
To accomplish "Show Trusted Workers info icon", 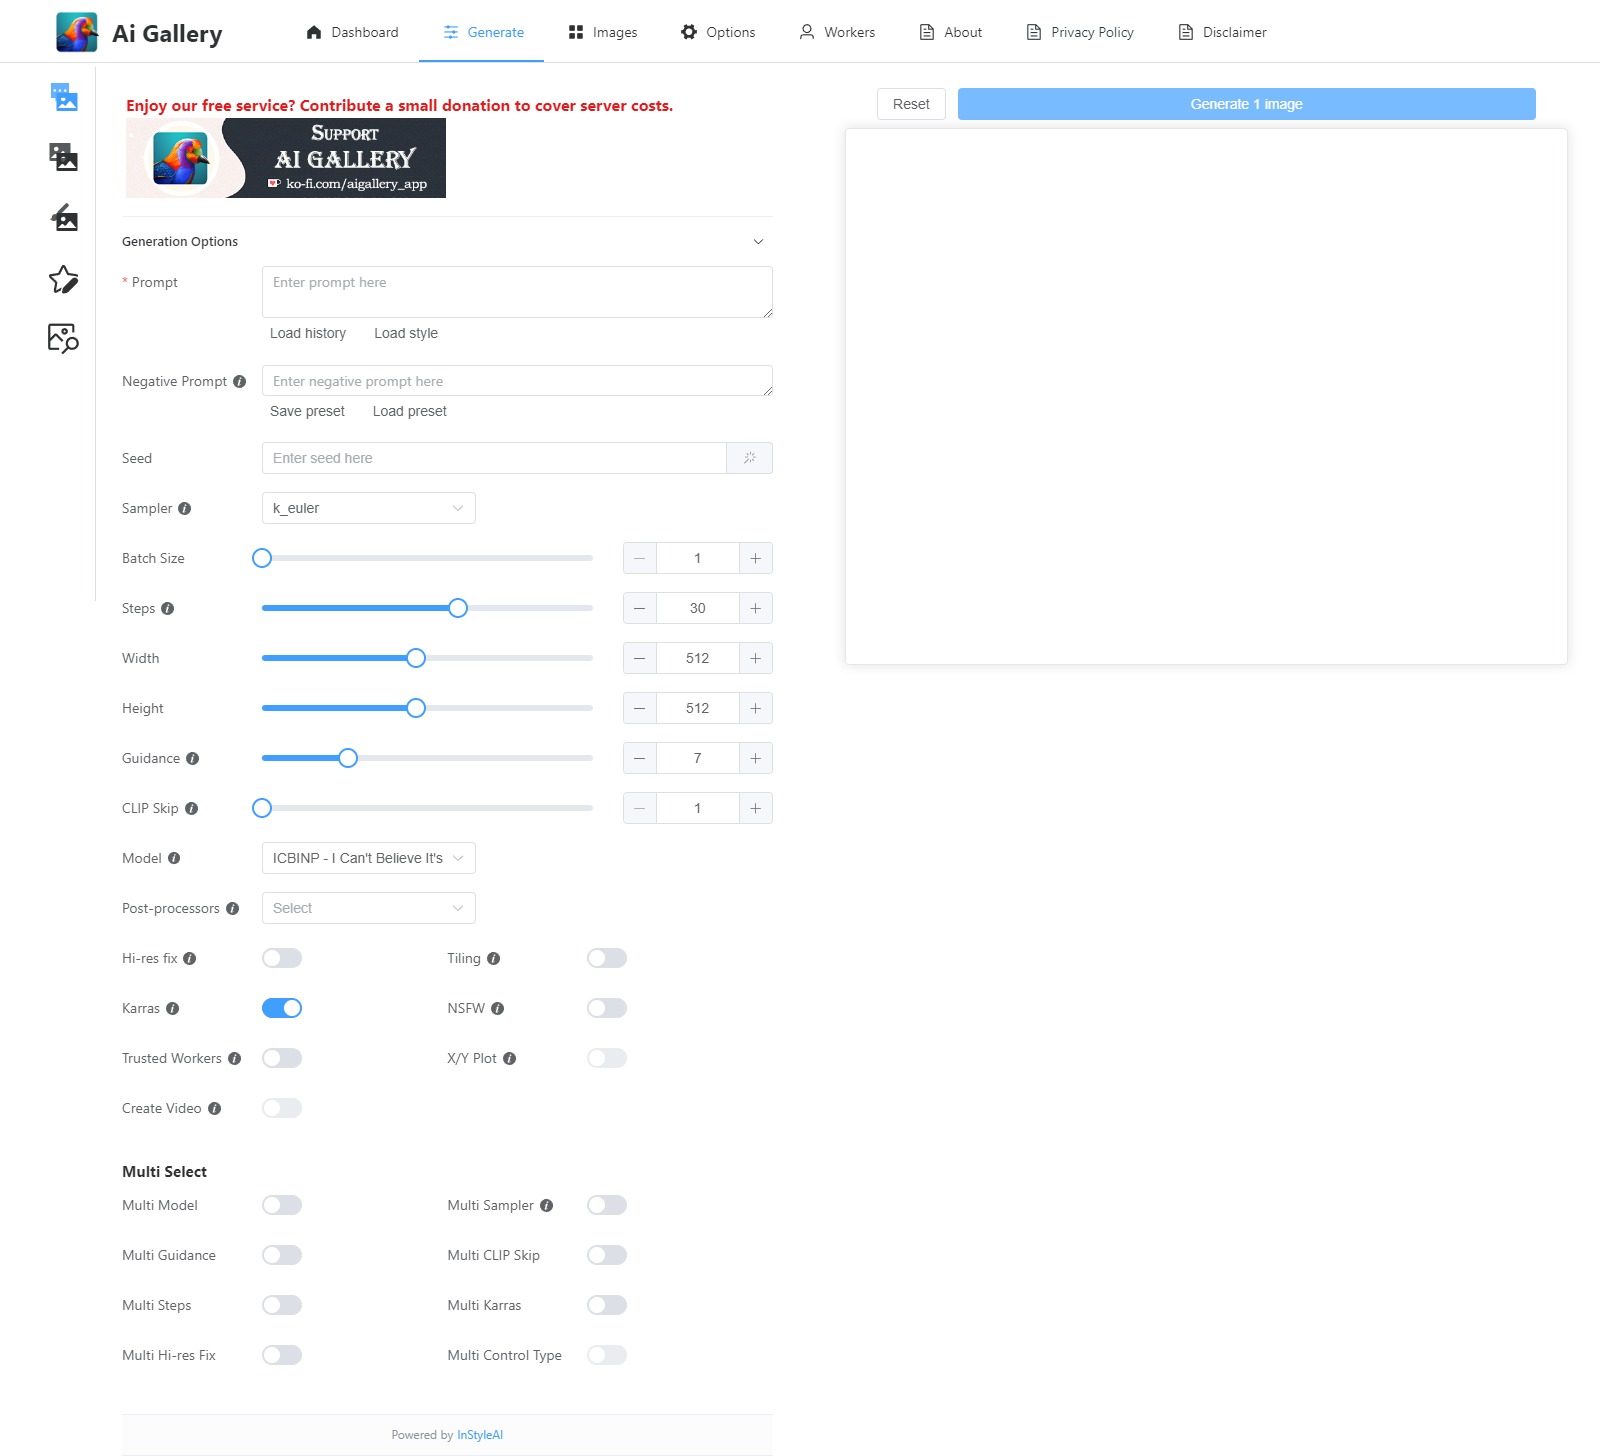I will coord(234,1058).
